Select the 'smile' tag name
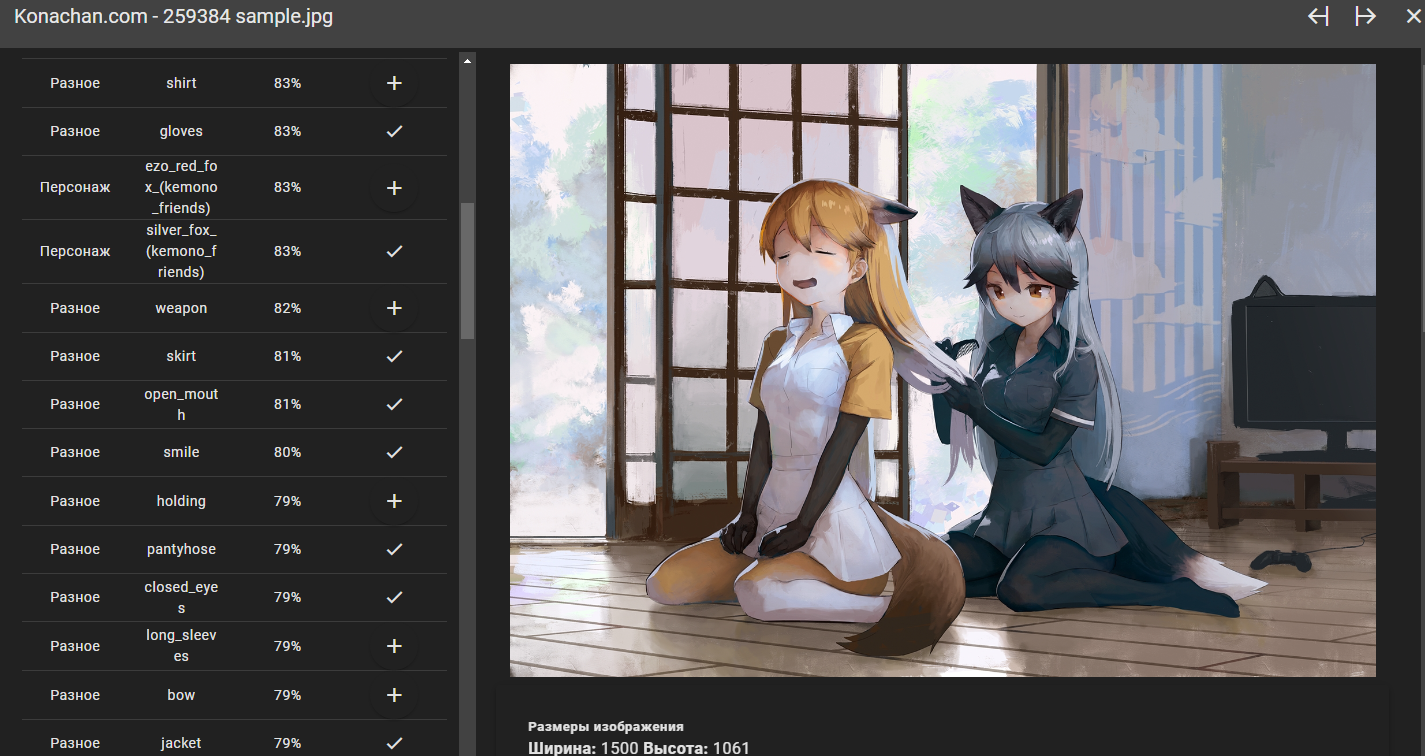 [x=181, y=452]
